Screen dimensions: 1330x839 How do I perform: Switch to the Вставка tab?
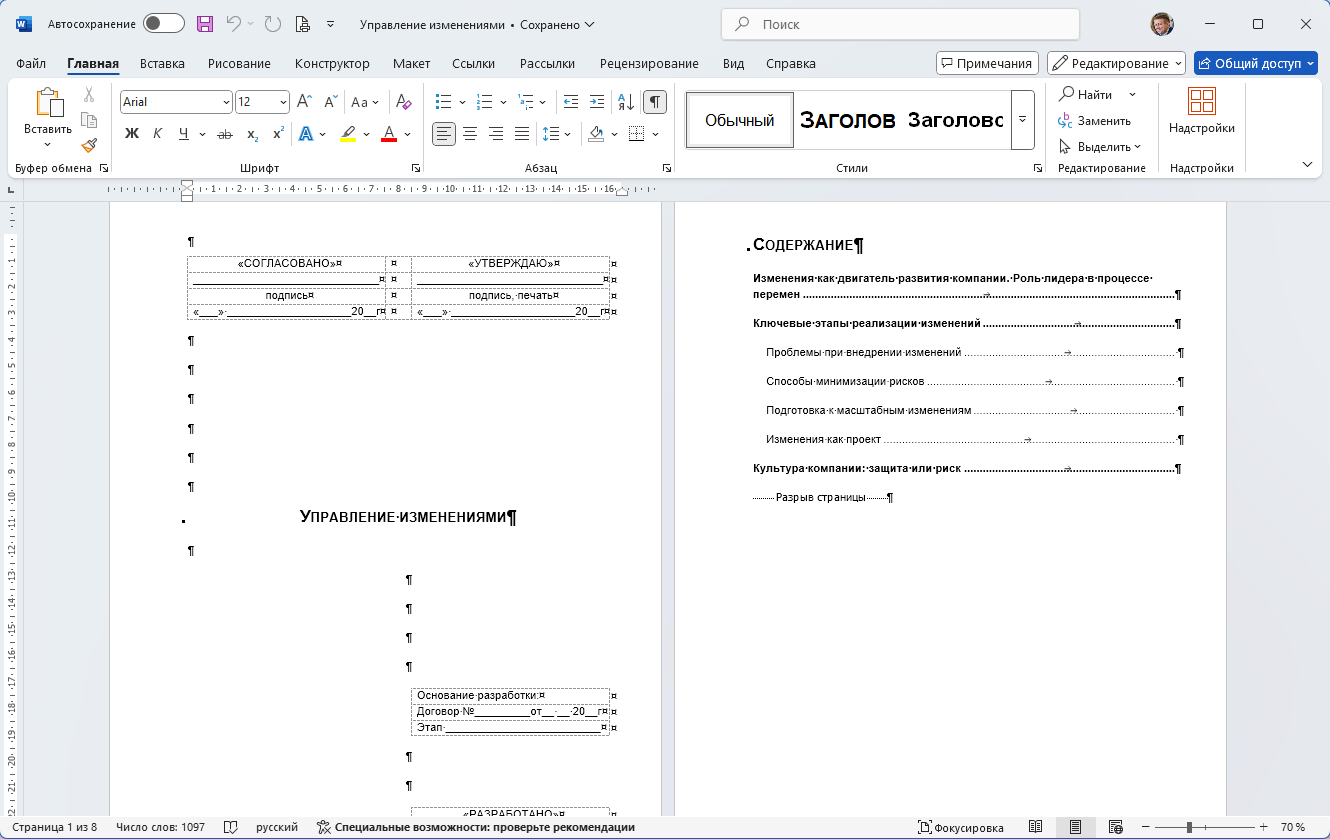point(162,63)
